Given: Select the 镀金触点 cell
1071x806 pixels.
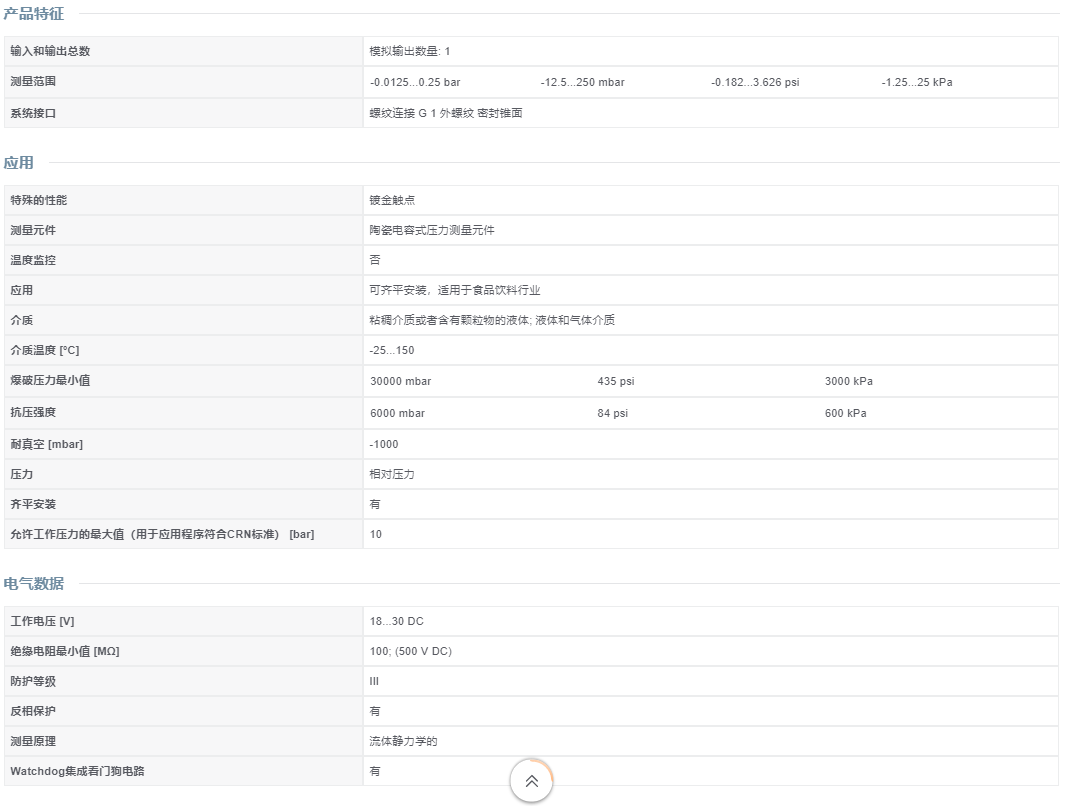Looking at the screenshot, I should point(386,200).
